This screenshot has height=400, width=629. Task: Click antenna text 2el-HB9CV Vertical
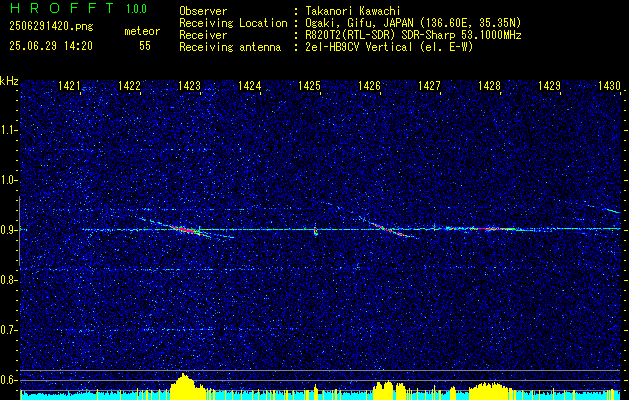click(358, 47)
